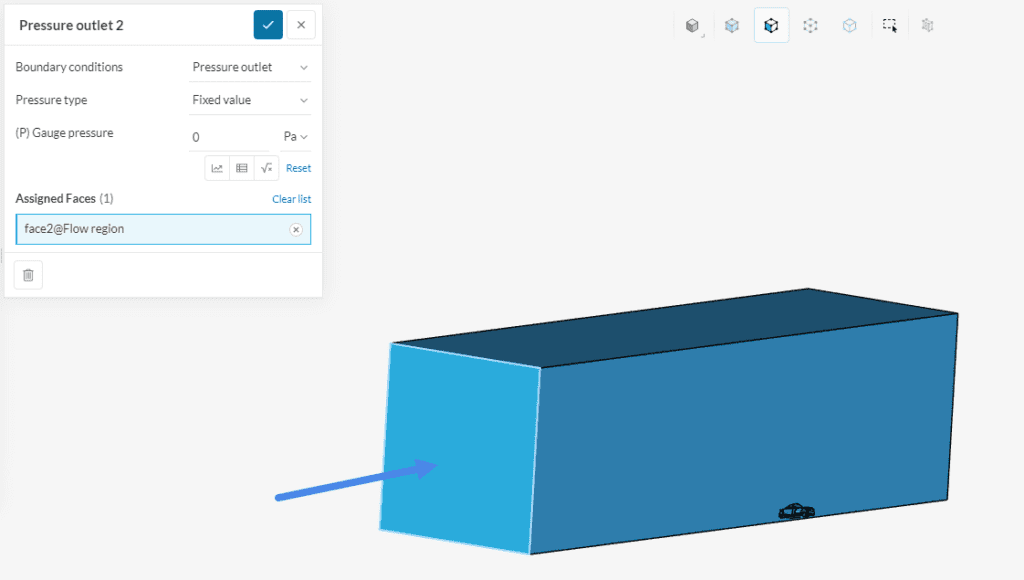Change the Pa pressure unit dropdown

296,136
